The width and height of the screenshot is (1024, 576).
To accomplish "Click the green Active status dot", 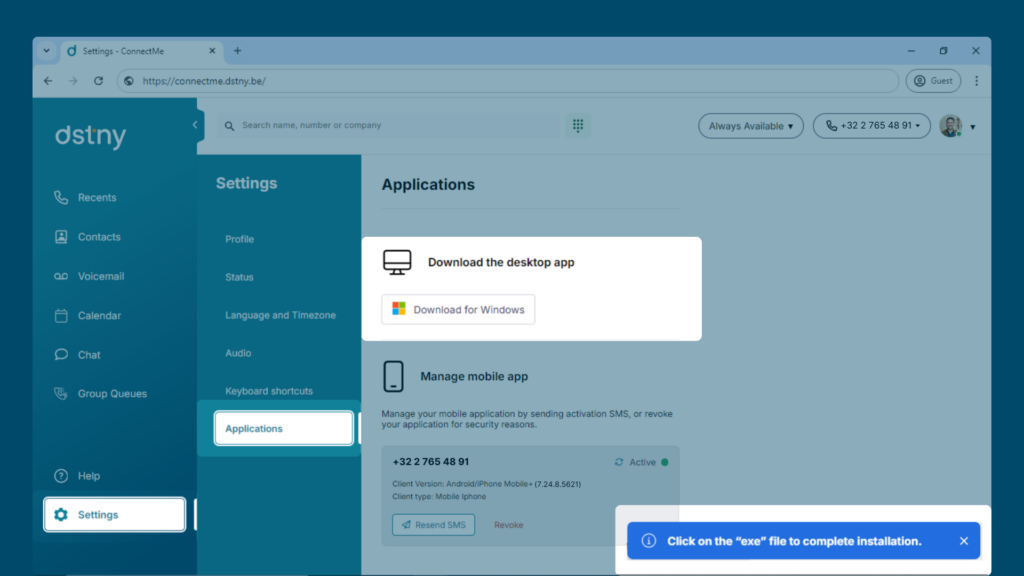I will 665,462.
